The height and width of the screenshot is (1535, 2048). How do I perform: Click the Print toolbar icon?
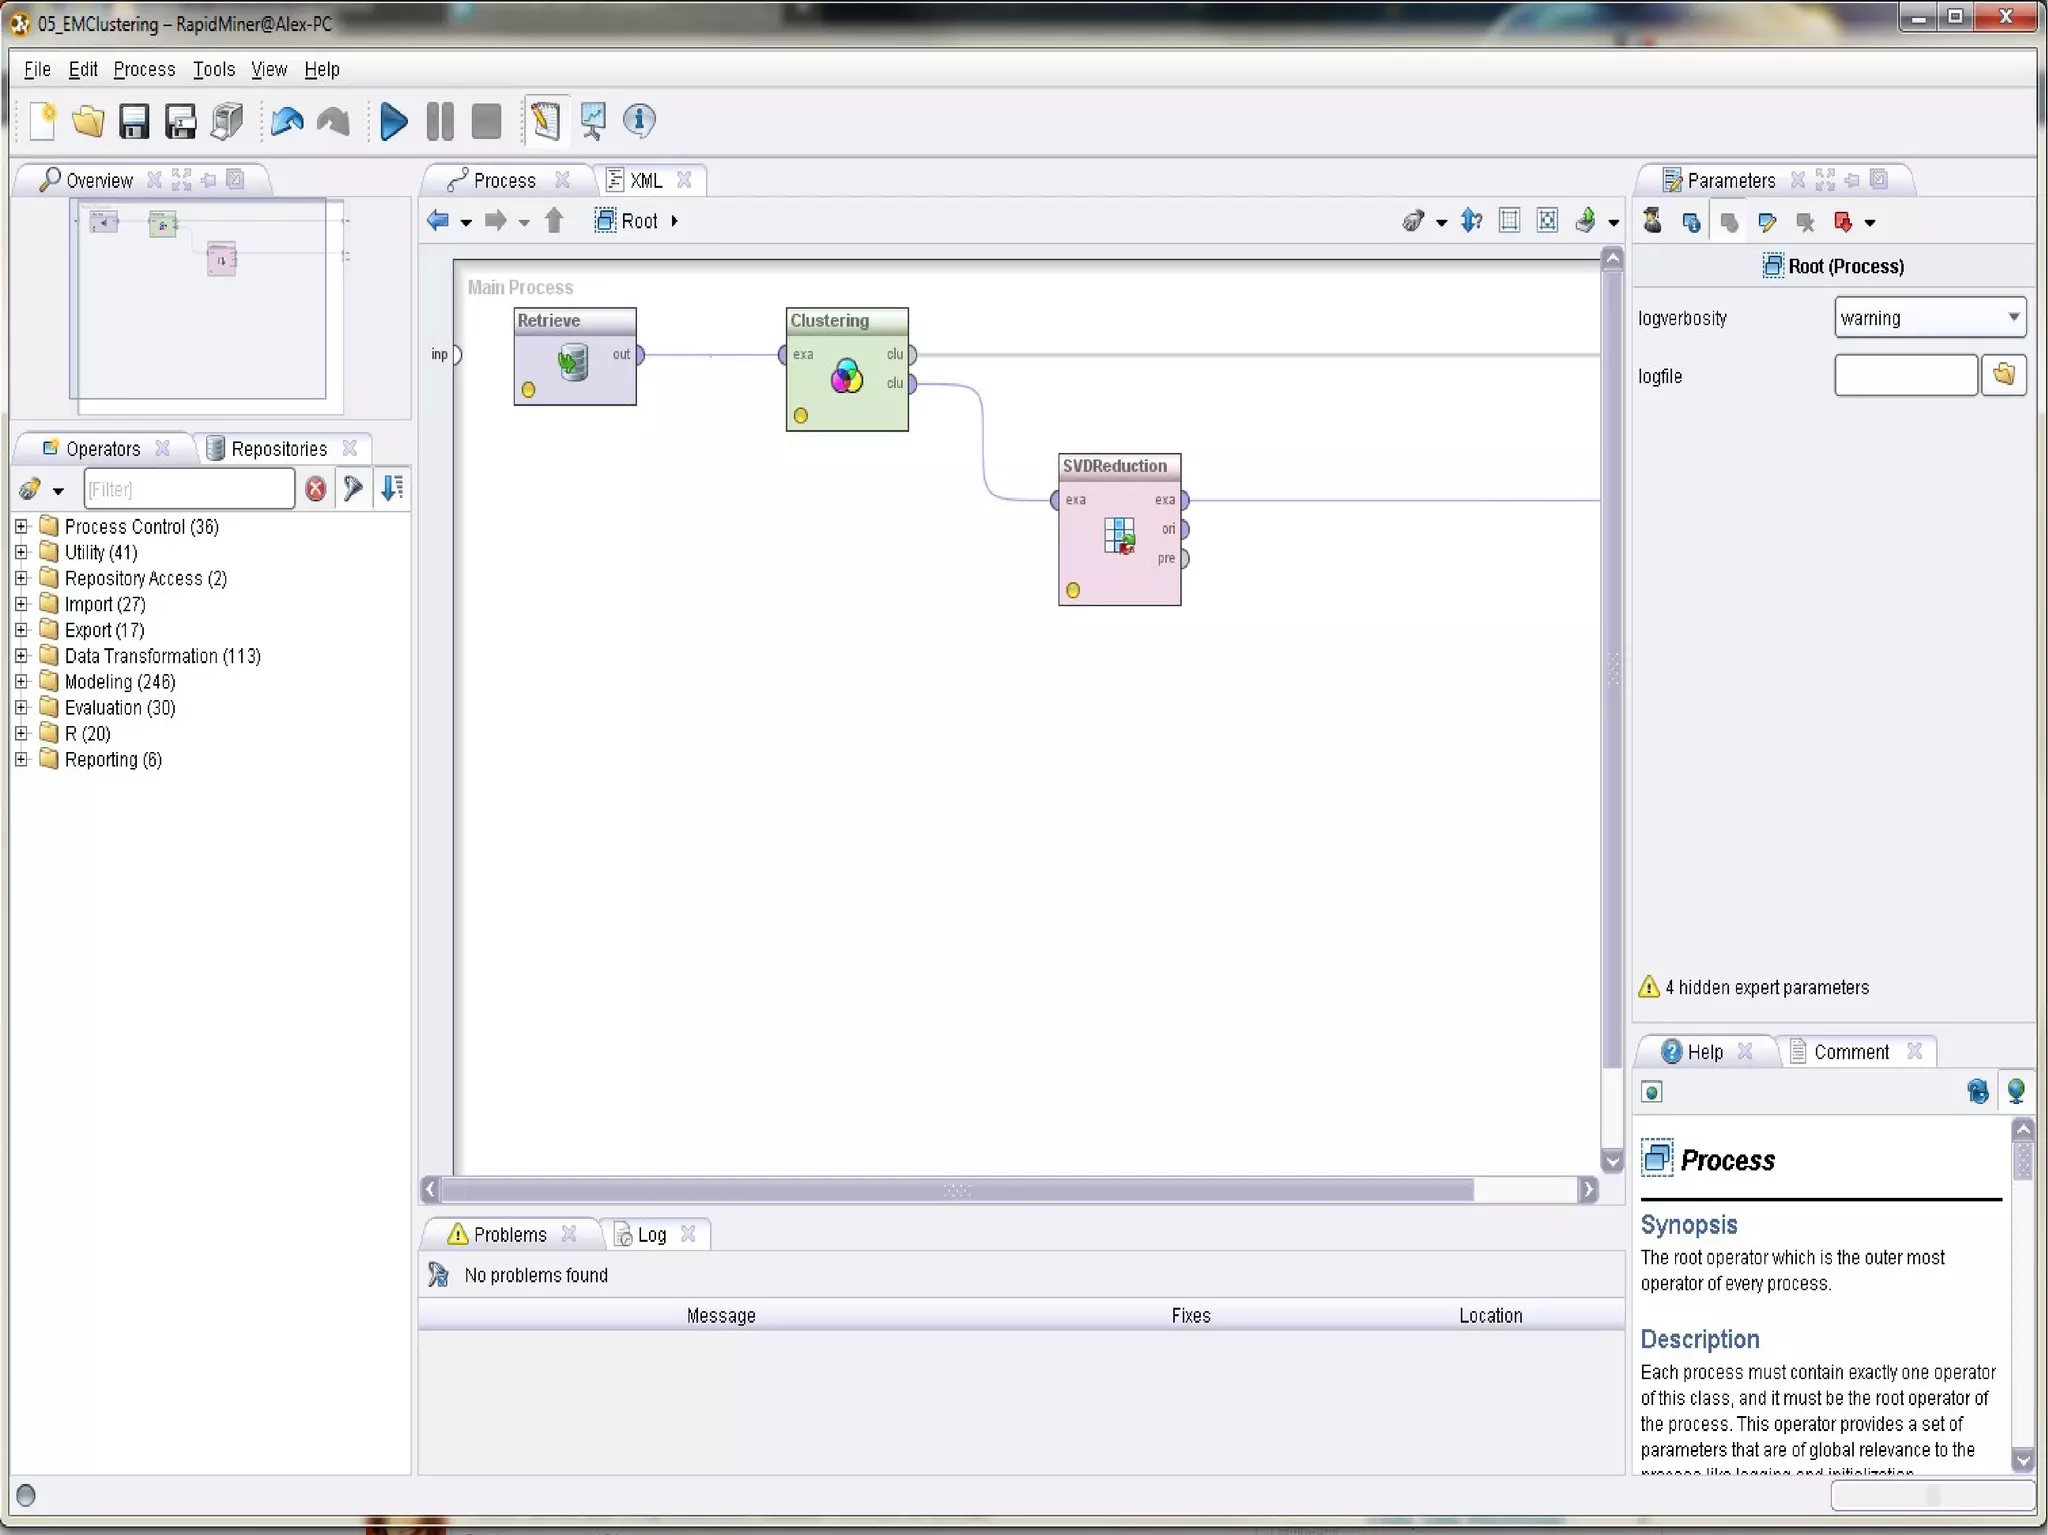pos(227,121)
